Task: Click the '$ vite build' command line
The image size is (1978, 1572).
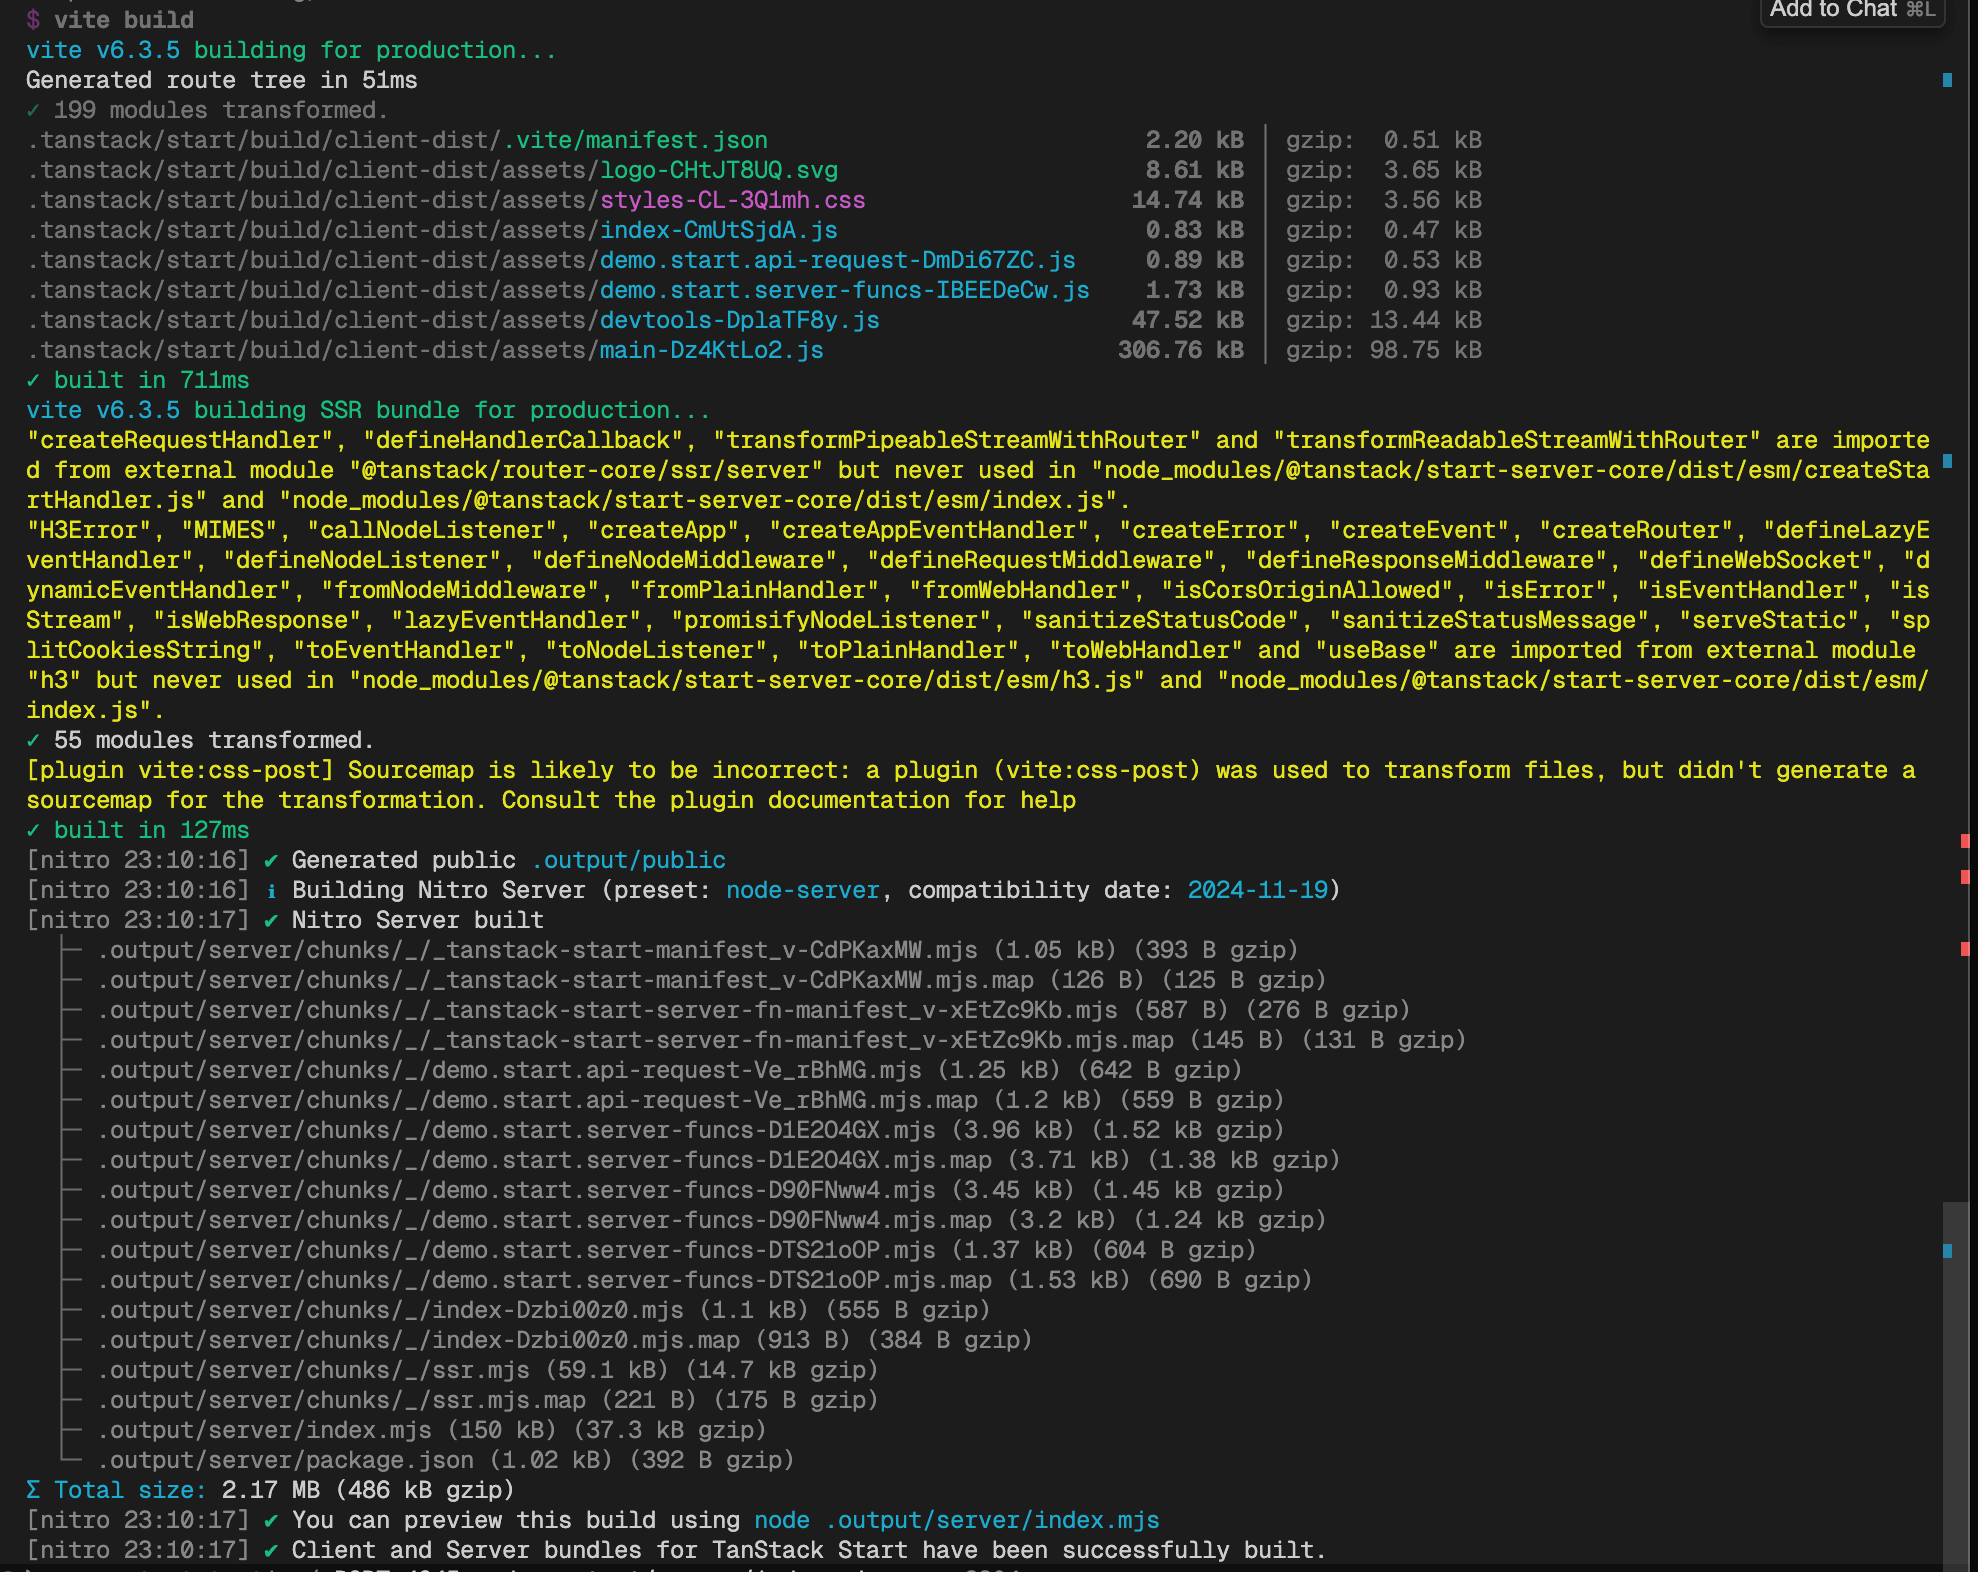Action: pyautogui.click(x=110, y=20)
